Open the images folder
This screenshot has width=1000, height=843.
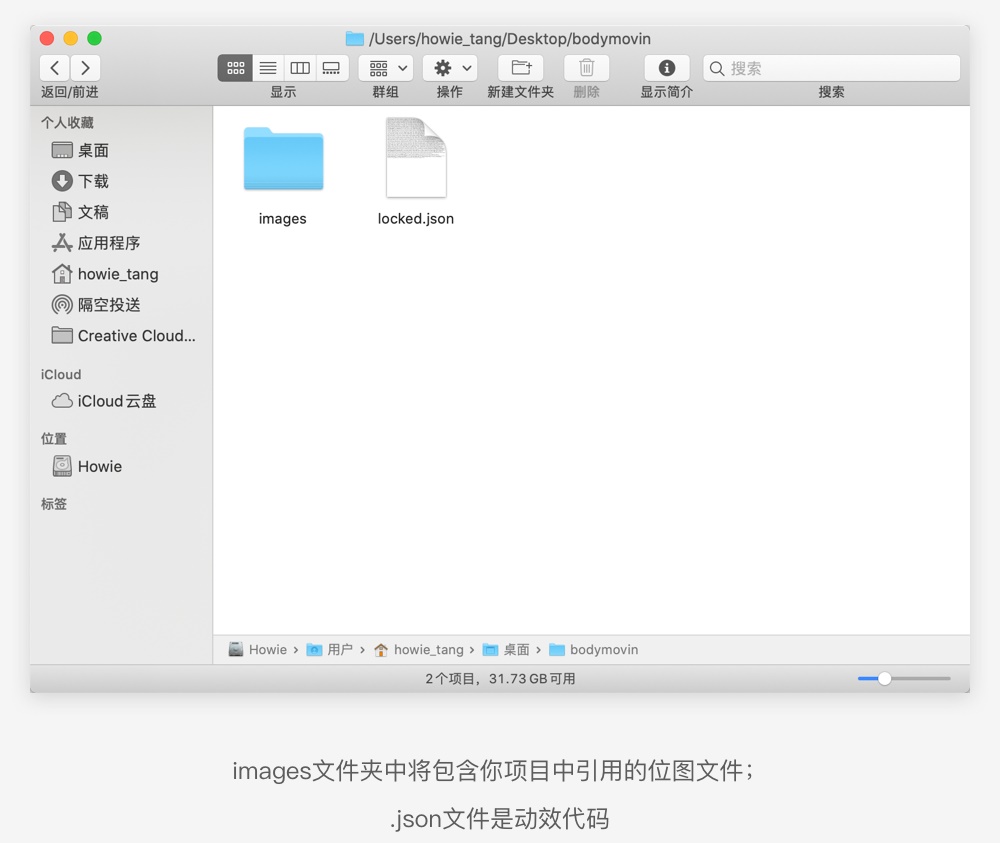pyautogui.click(x=282, y=160)
